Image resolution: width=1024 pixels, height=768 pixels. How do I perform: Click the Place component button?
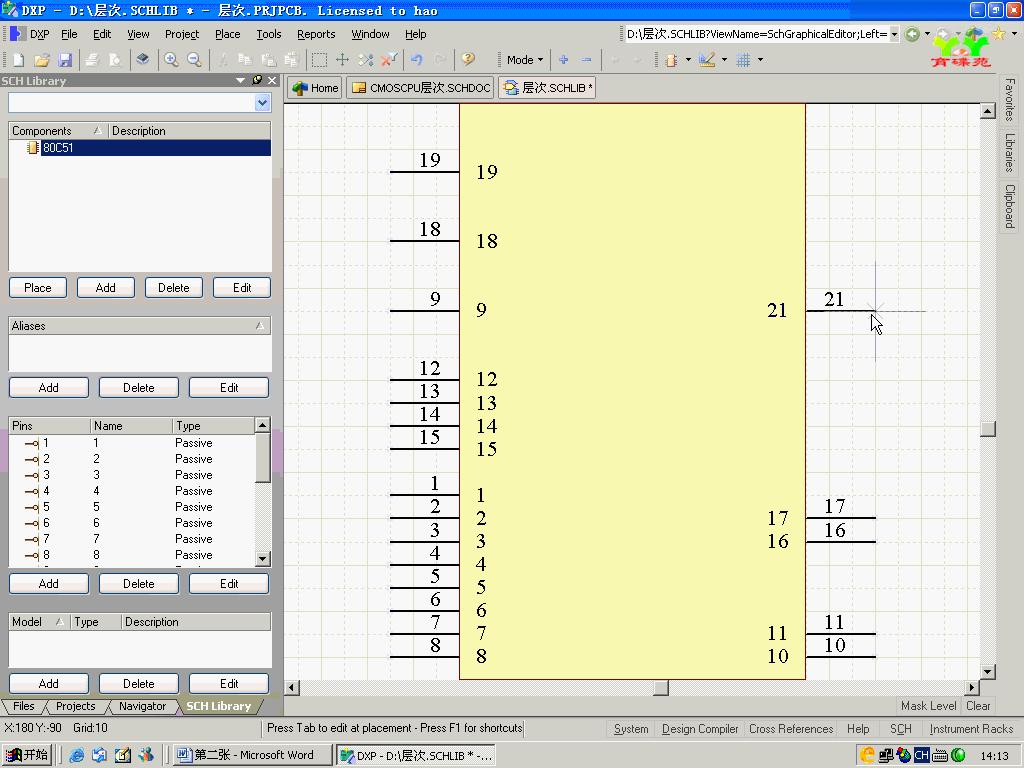[x=38, y=288]
